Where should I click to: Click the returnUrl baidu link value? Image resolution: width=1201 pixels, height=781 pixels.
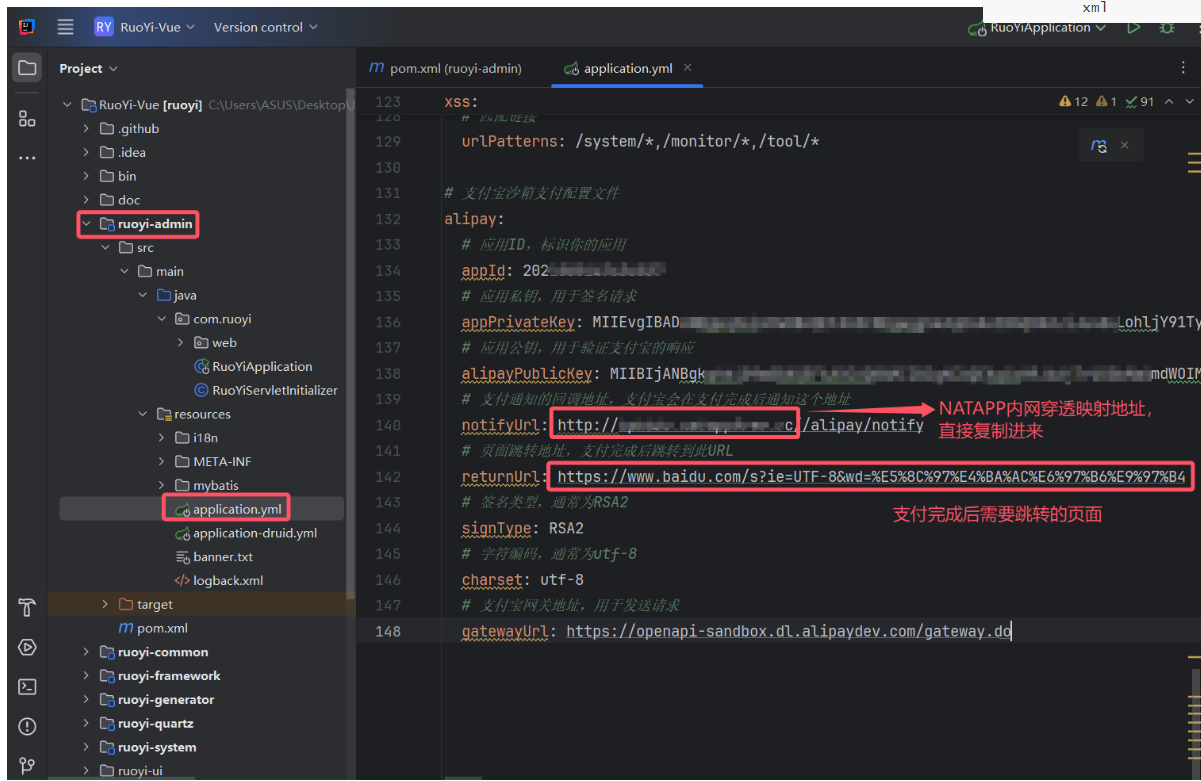(x=872, y=477)
